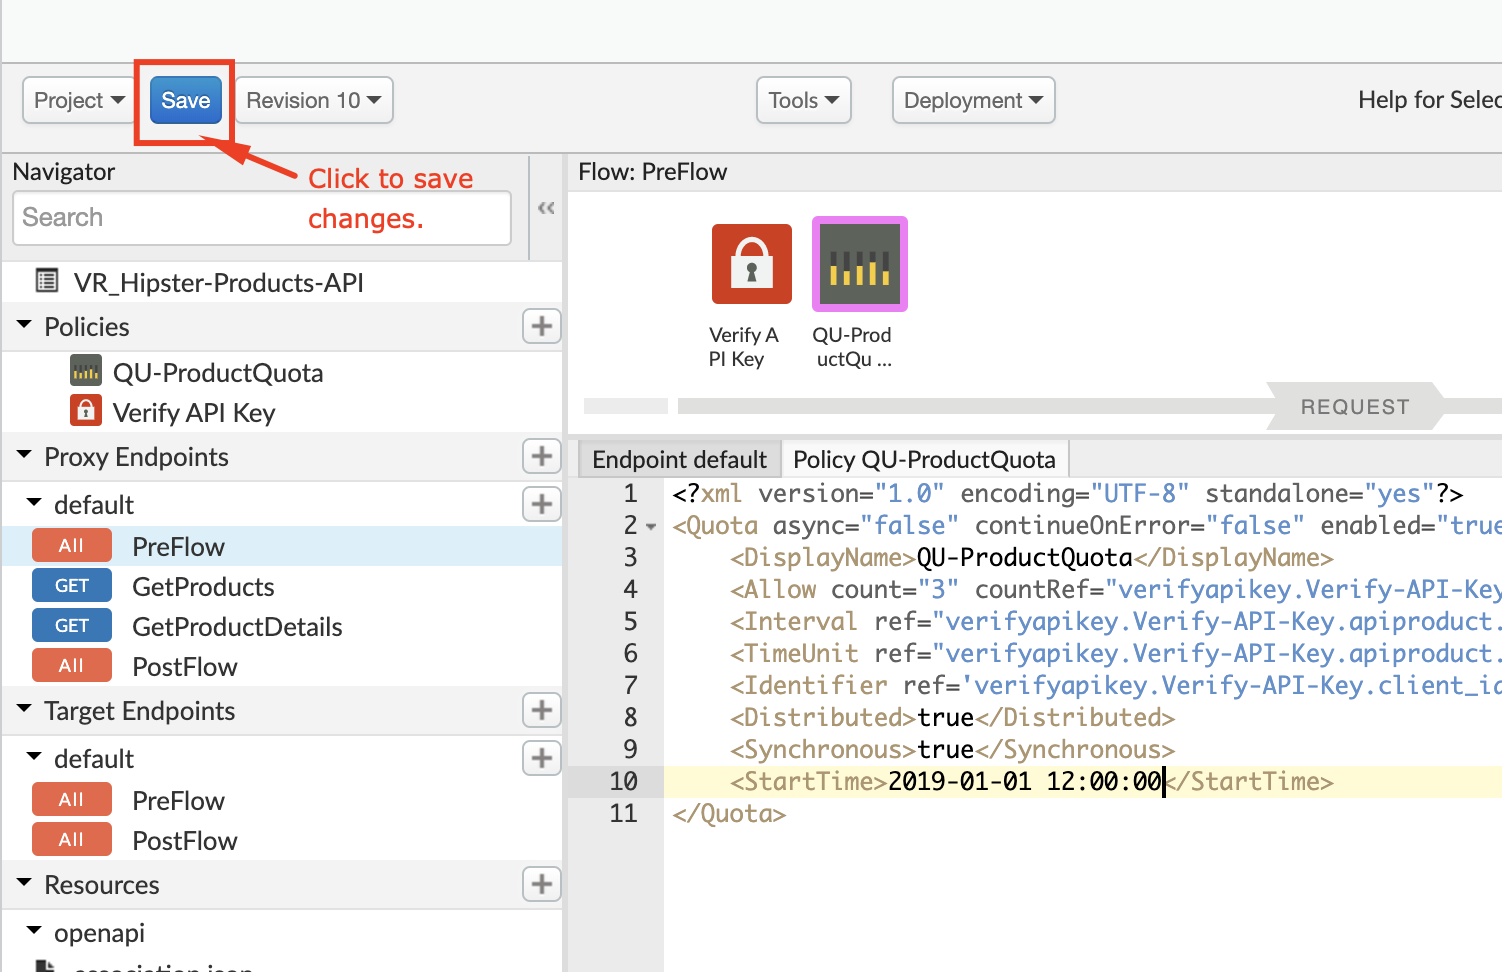Viewport: 1502px width, 972px height.
Task: Click the Save button
Action: (186, 100)
